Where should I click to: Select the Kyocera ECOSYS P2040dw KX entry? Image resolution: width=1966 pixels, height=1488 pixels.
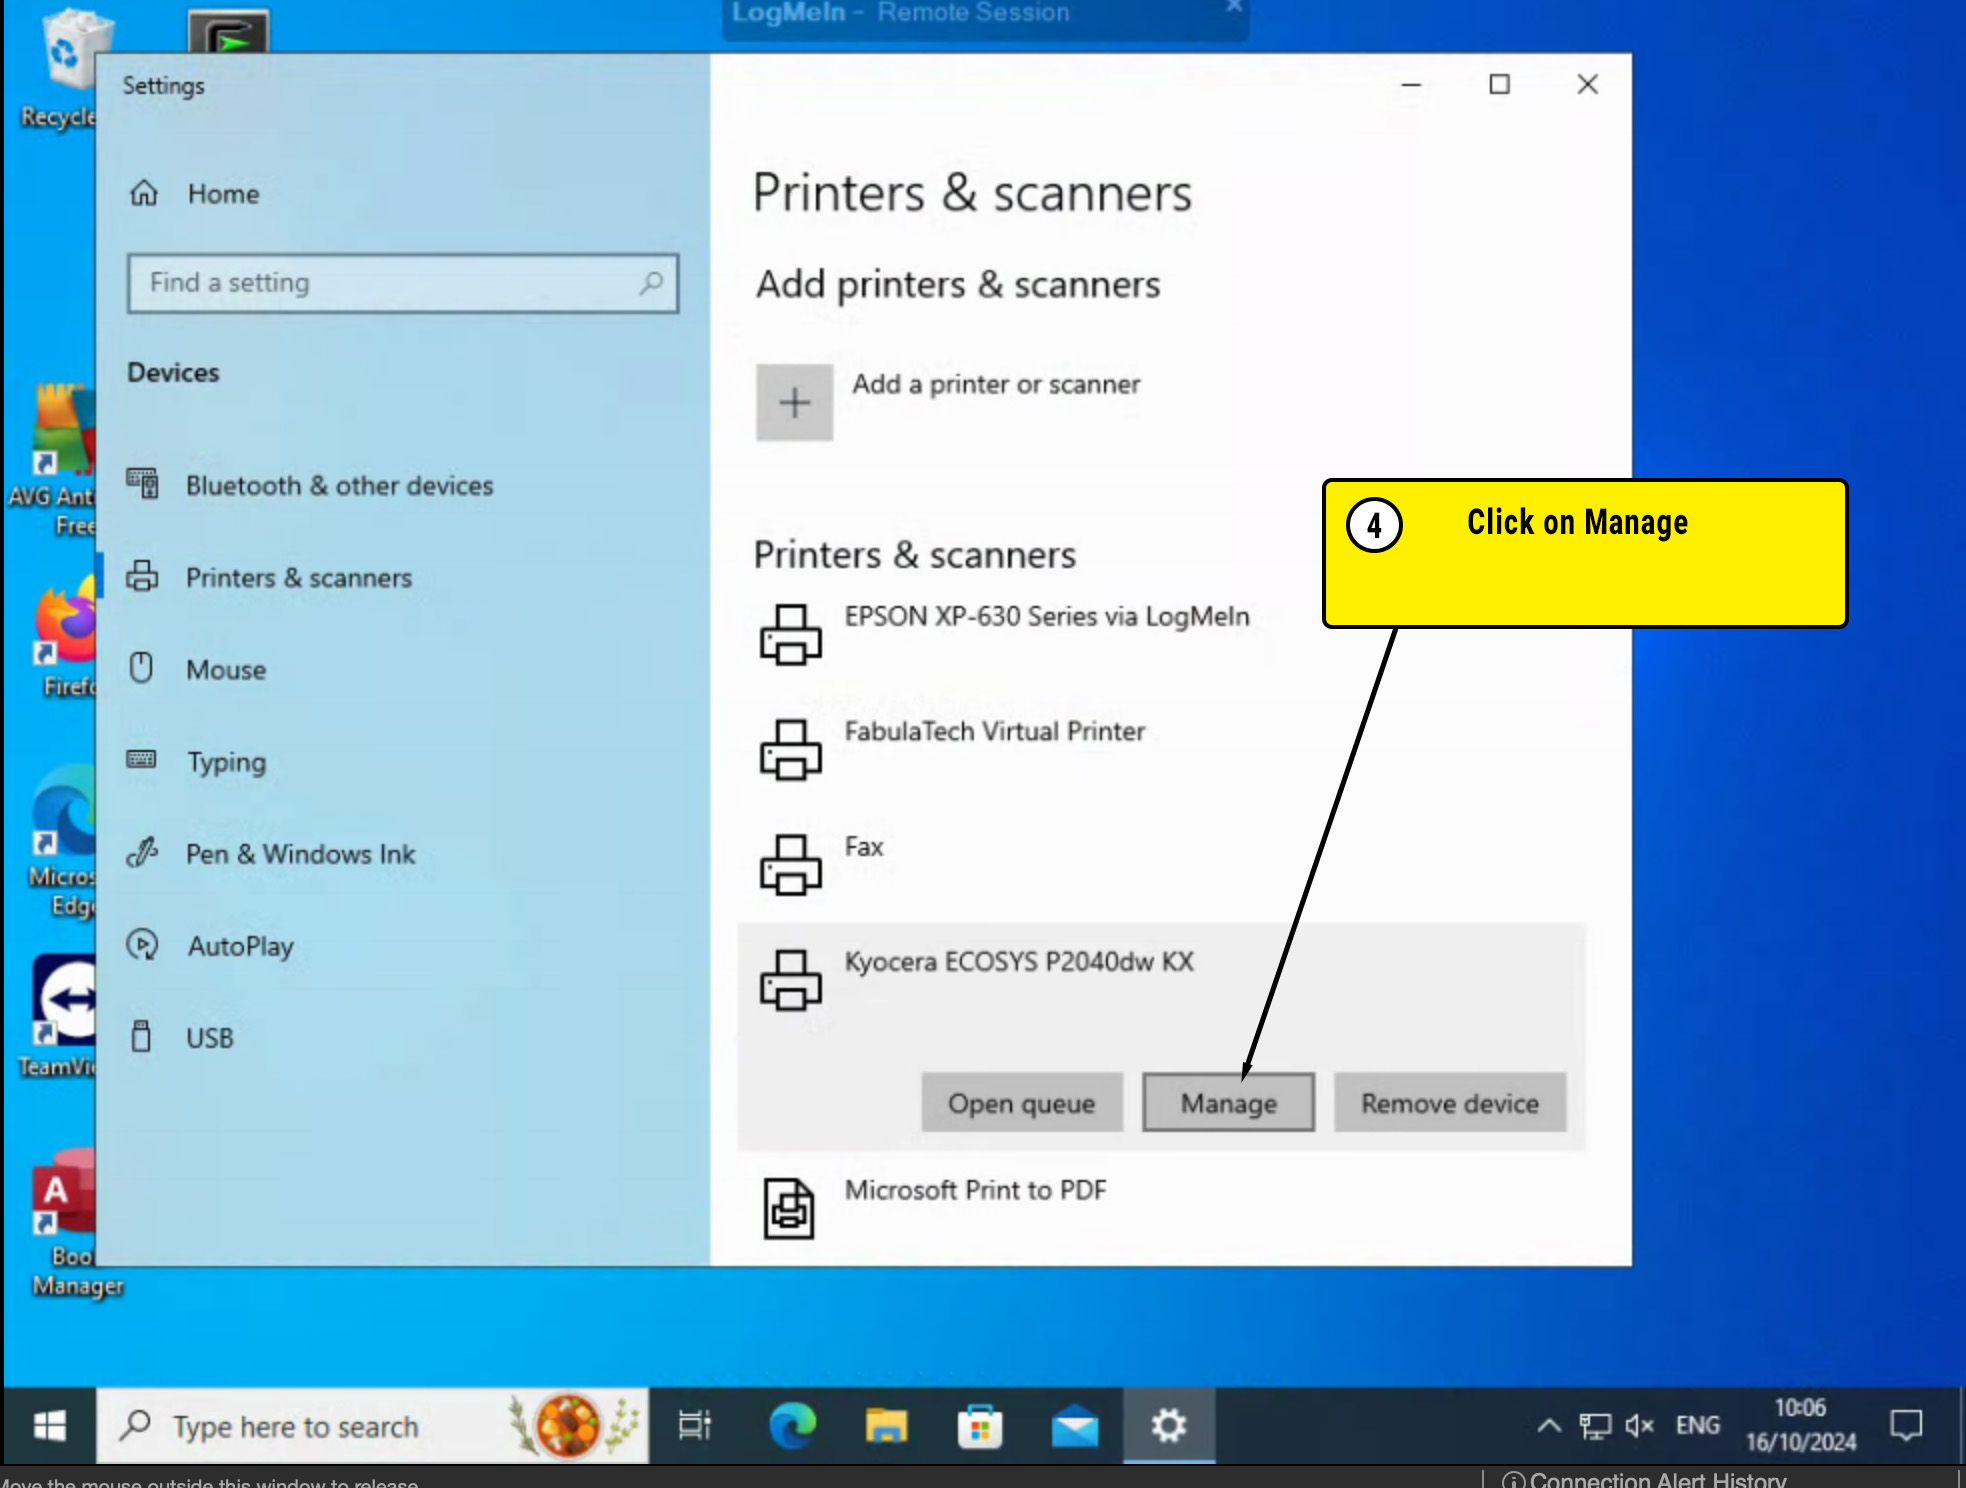1019,961
